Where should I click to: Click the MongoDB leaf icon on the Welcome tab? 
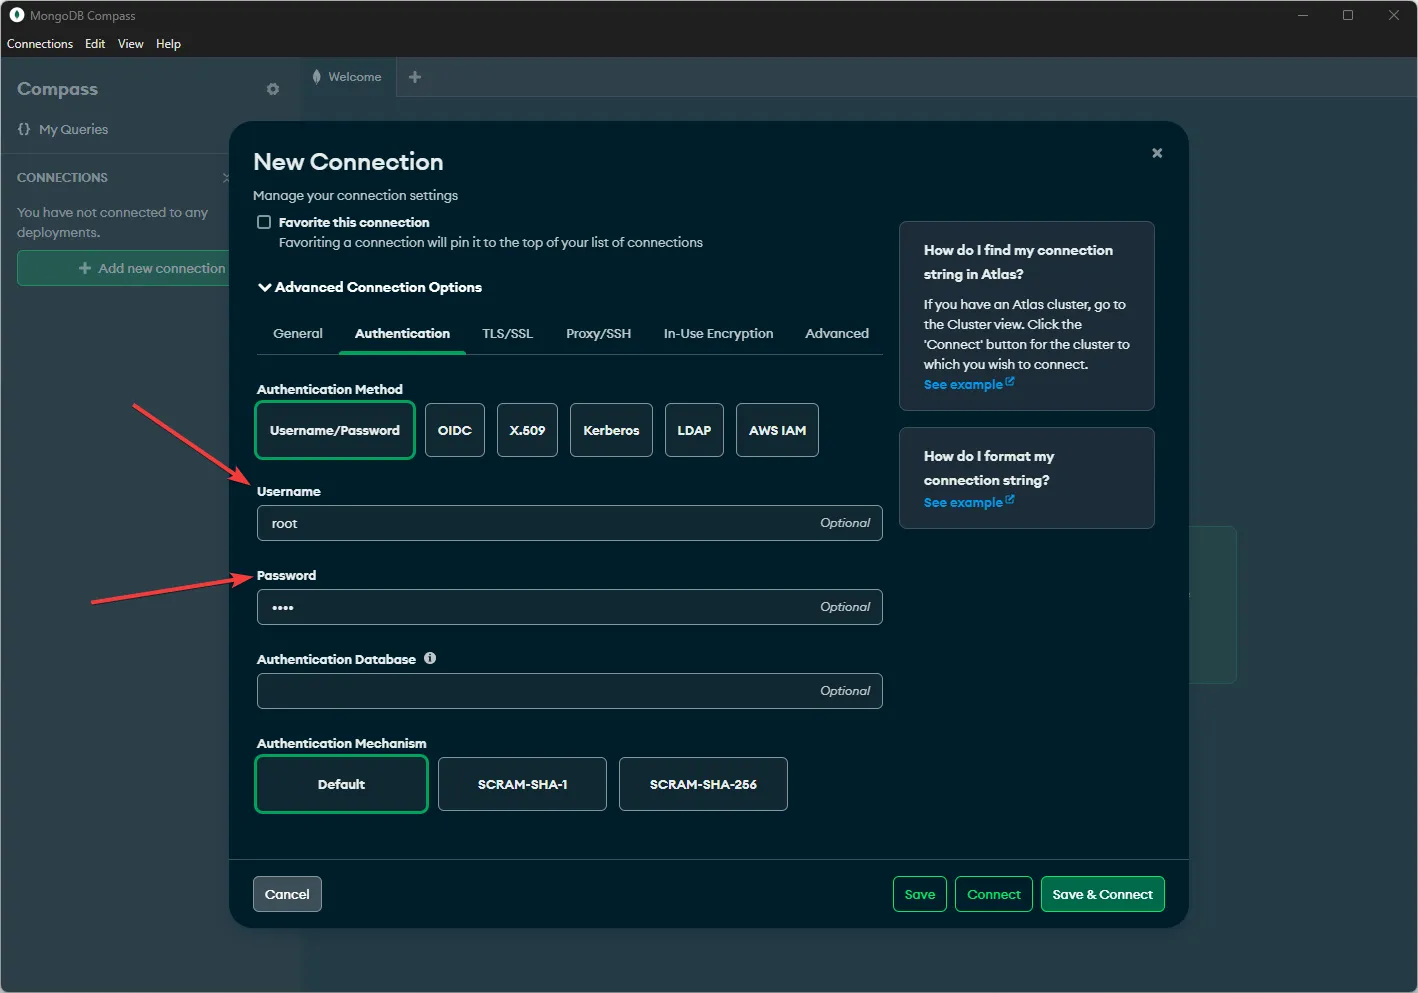[316, 76]
